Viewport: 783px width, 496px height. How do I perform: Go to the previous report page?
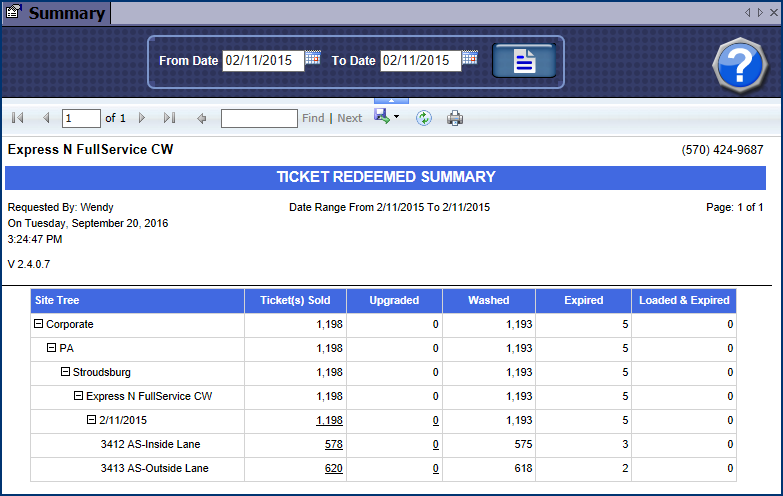pos(45,118)
